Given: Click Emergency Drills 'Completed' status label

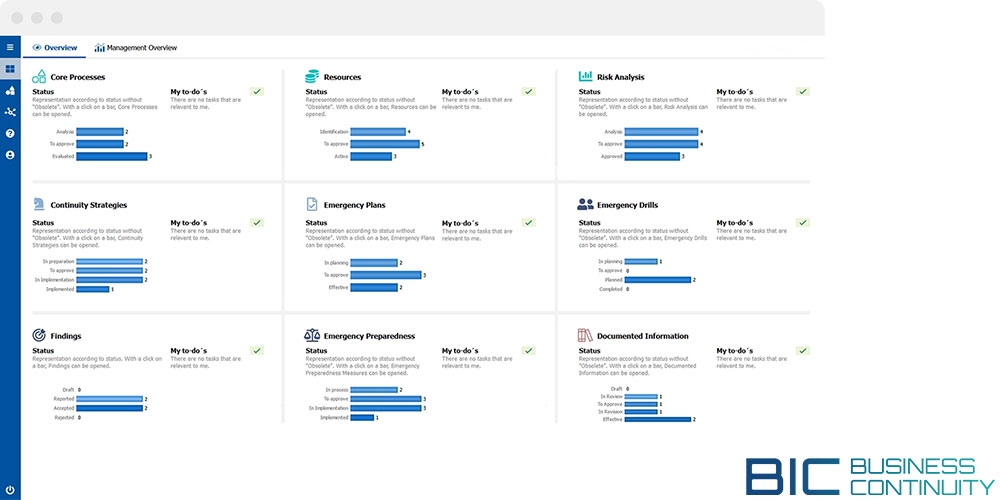Looking at the screenshot, I should [610, 289].
